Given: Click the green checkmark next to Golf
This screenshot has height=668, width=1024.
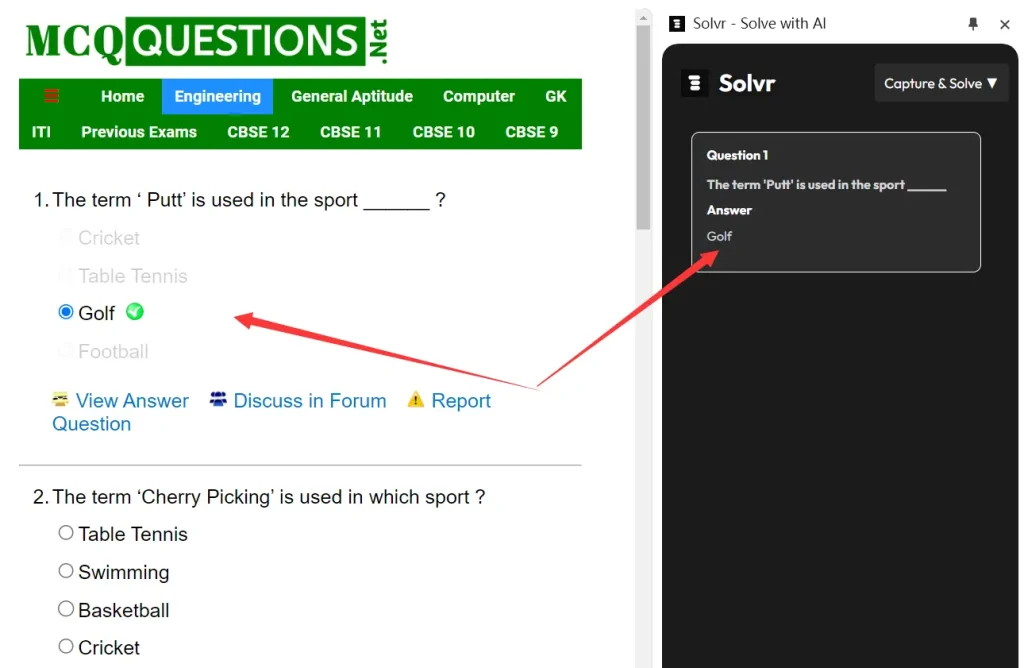Looking at the screenshot, I should pos(135,312).
